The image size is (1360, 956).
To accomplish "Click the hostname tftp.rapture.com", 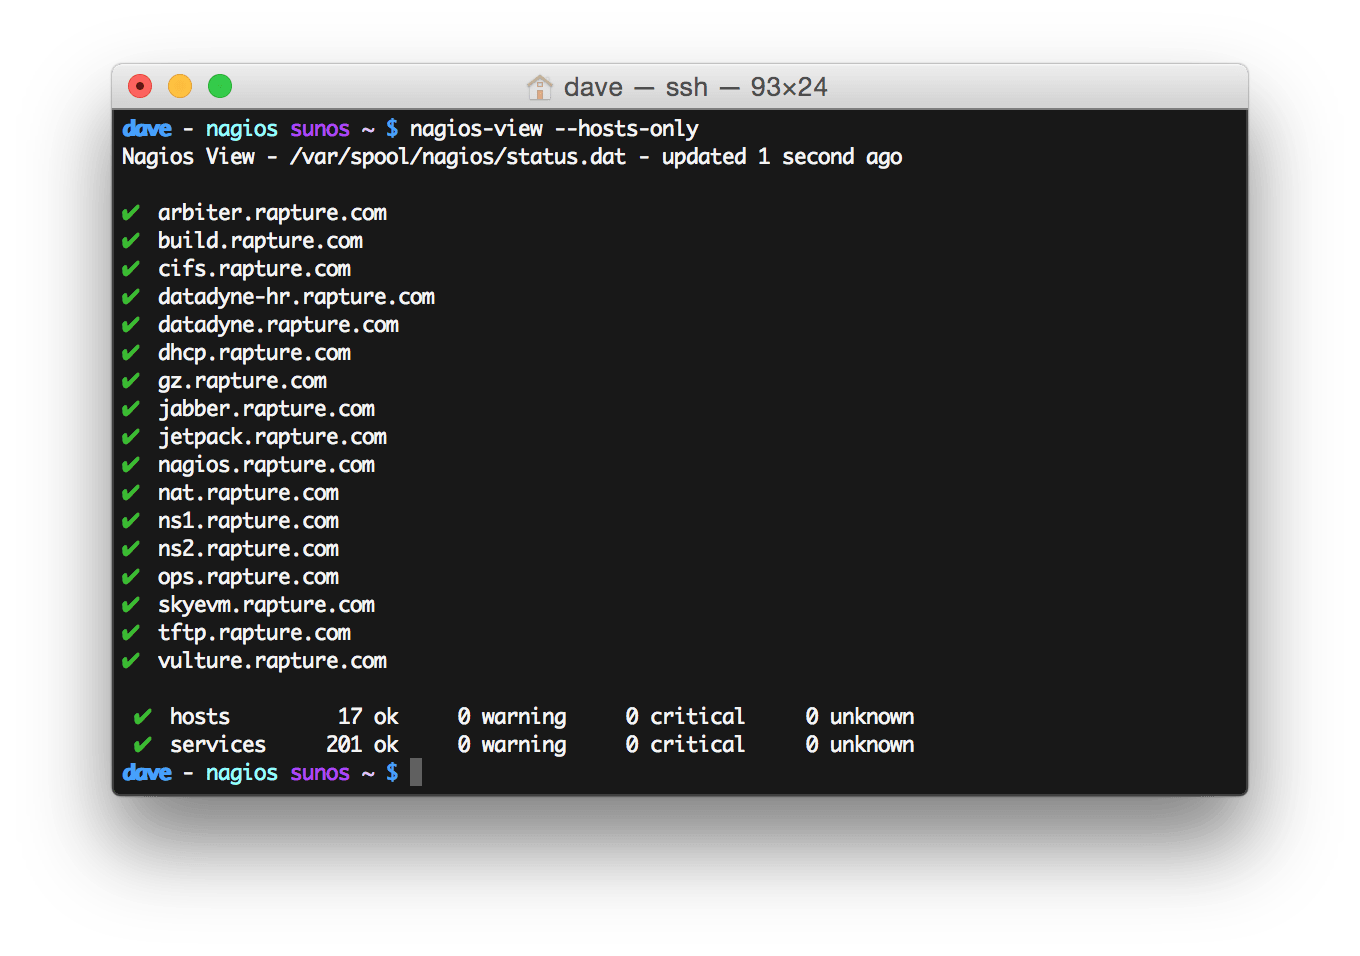I will [254, 633].
